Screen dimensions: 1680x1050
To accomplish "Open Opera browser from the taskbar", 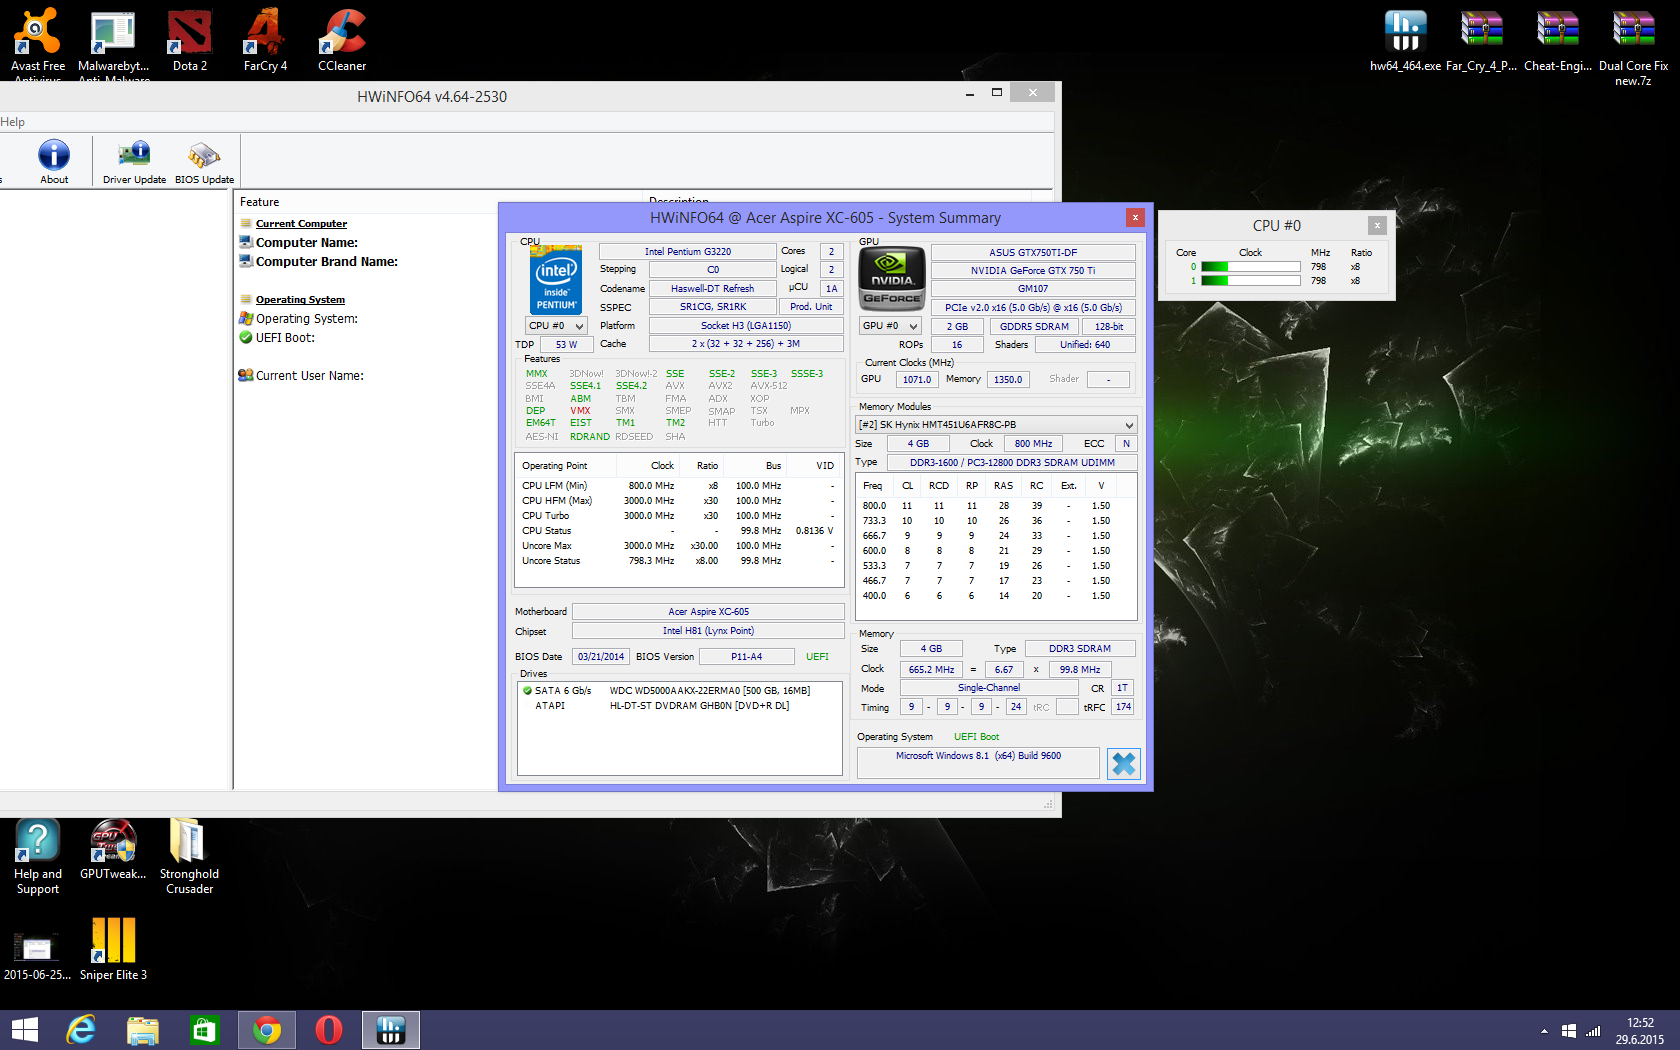I will click(328, 1030).
